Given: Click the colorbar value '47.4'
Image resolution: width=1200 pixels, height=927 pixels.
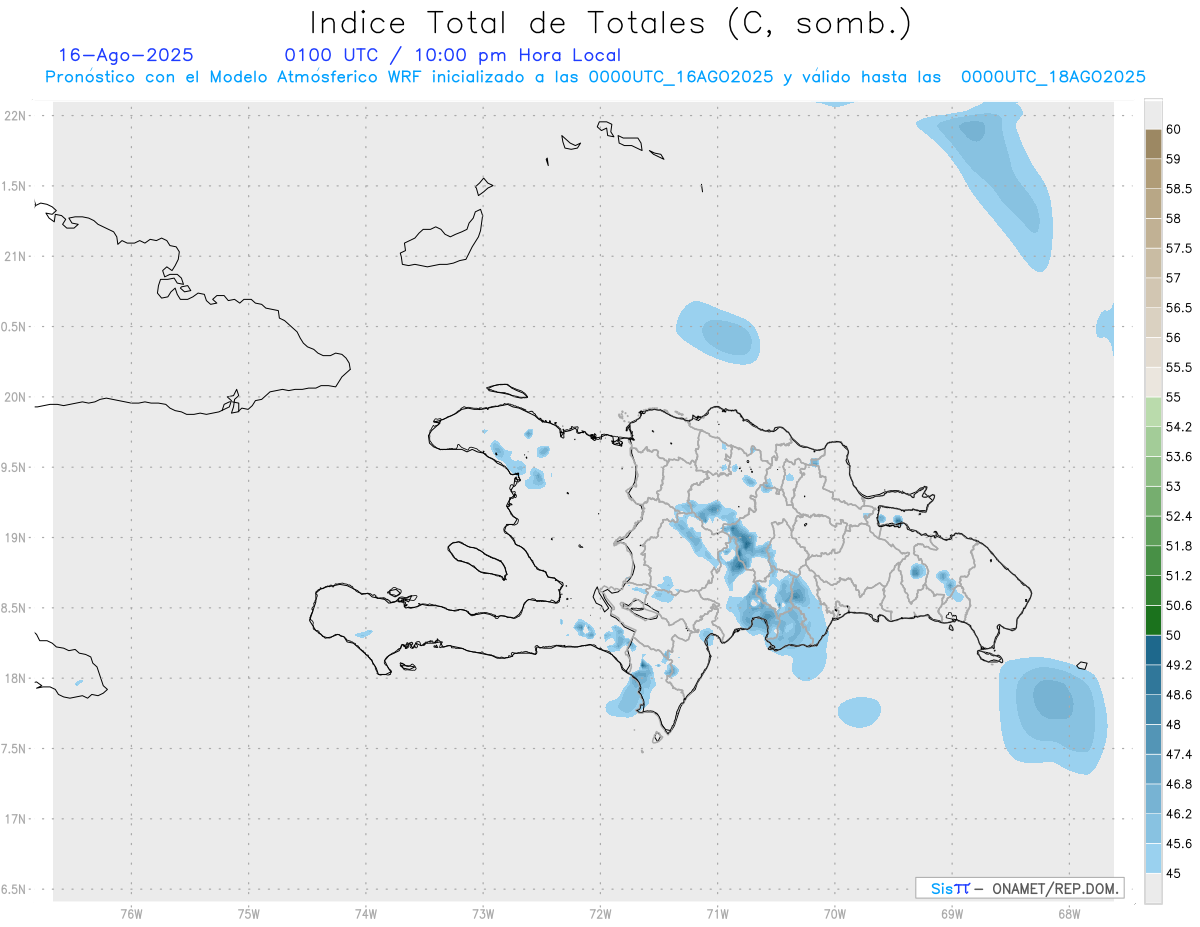Looking at the screenshot, I should (1179, 754).
